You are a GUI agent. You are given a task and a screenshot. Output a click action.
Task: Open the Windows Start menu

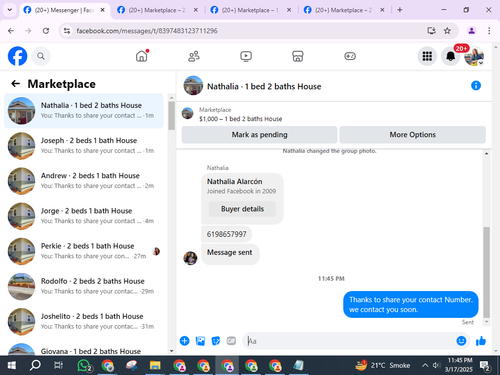[x=12, y=366]
